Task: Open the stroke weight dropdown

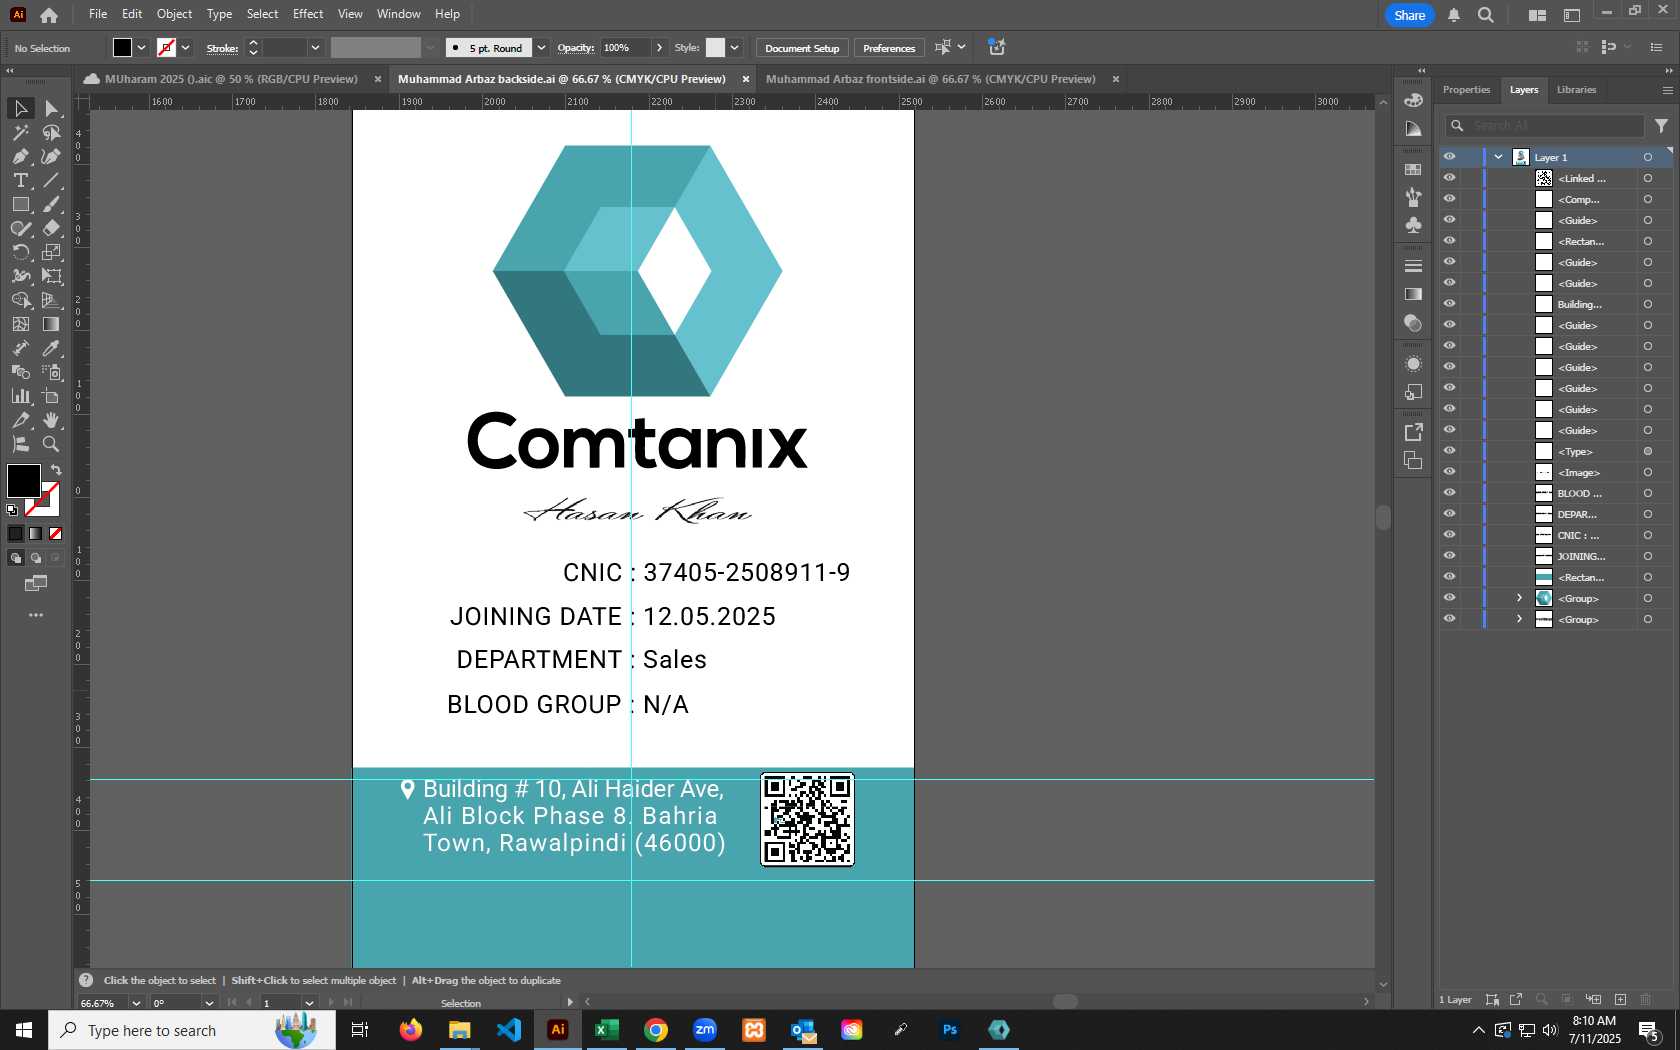Action: click(315, 48)
